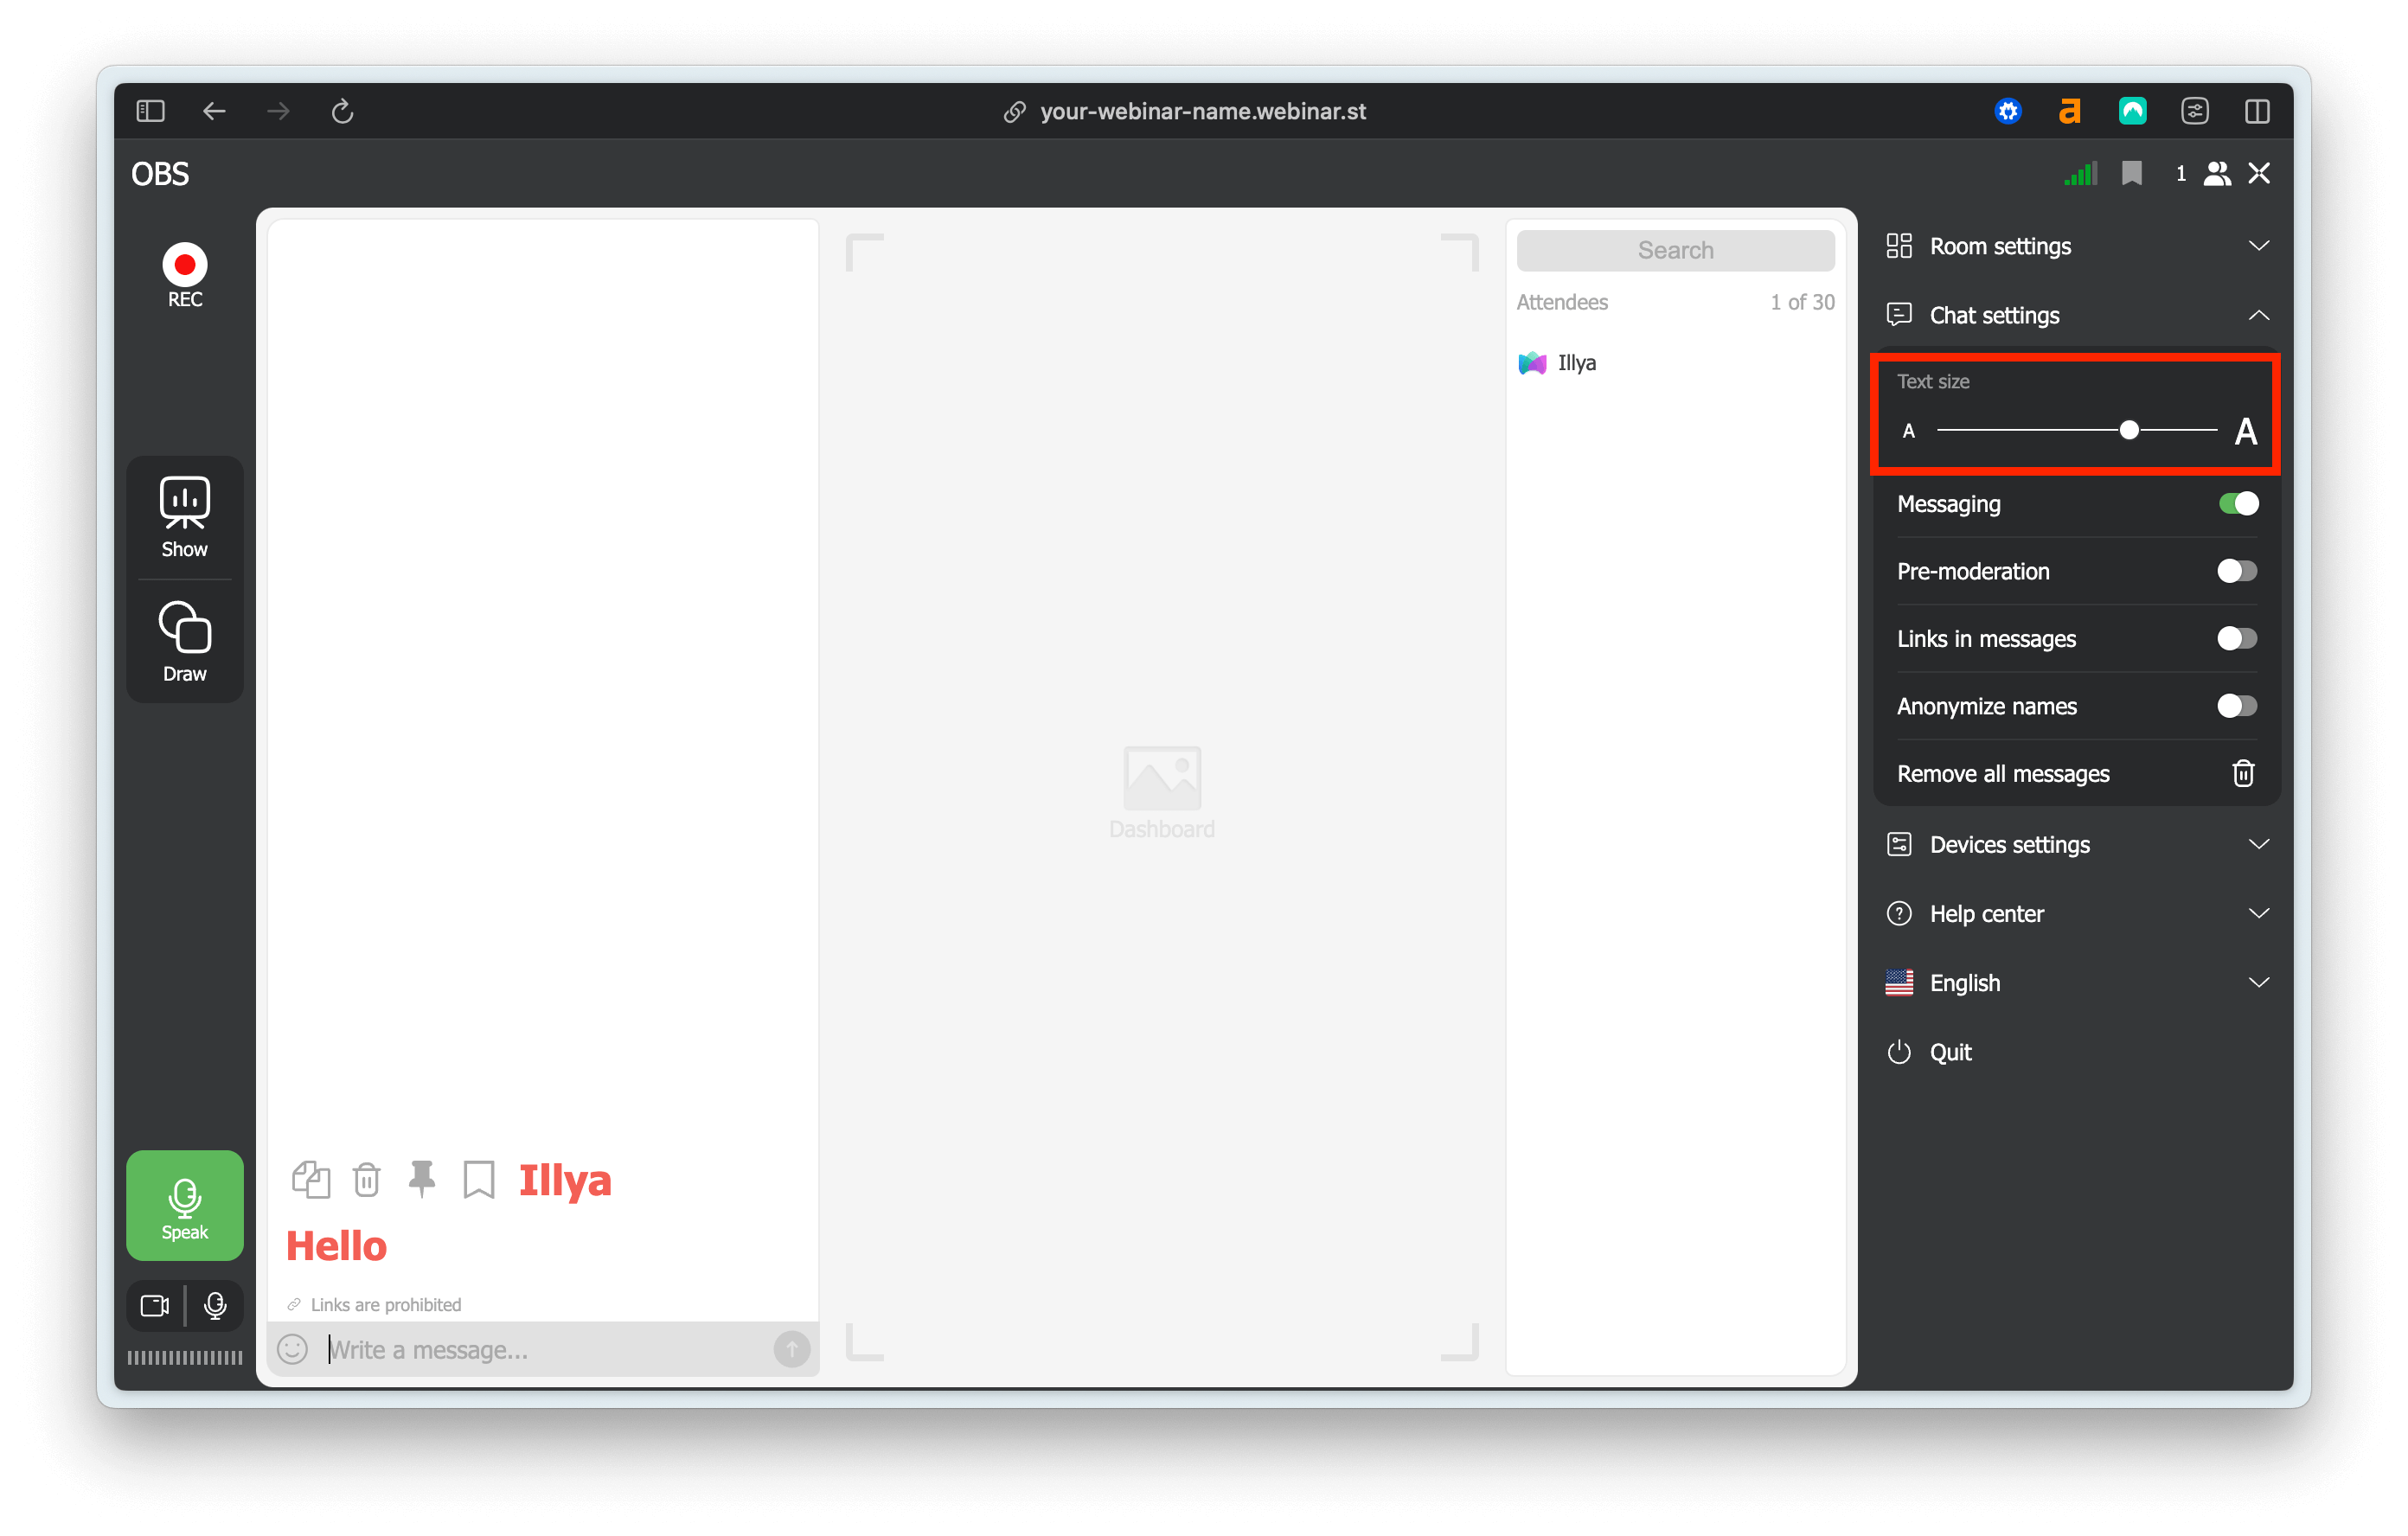The width and height of the screenshot is (2408, 1536).
Task: Open camera settings in the bottom left
Action: point(155,1306)
